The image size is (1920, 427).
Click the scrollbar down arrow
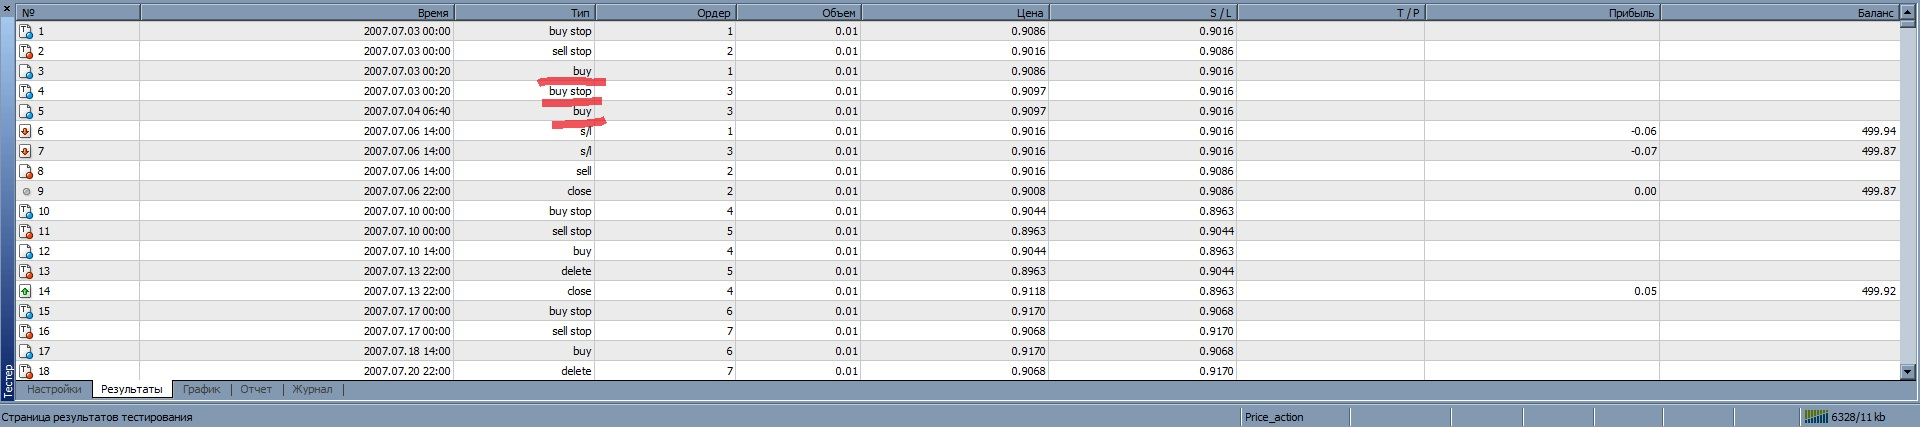pos(1908,372)
